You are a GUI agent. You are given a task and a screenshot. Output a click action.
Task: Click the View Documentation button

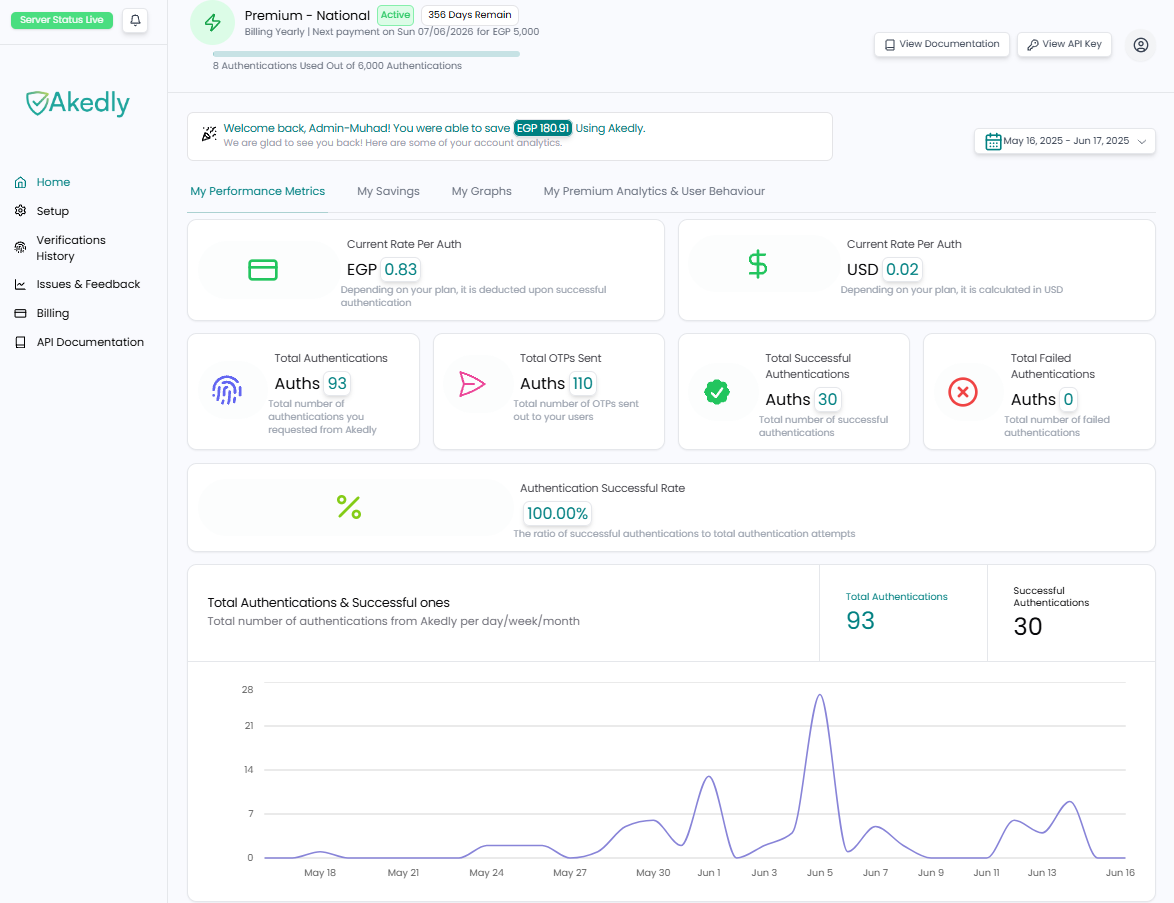tap(942, 45)
